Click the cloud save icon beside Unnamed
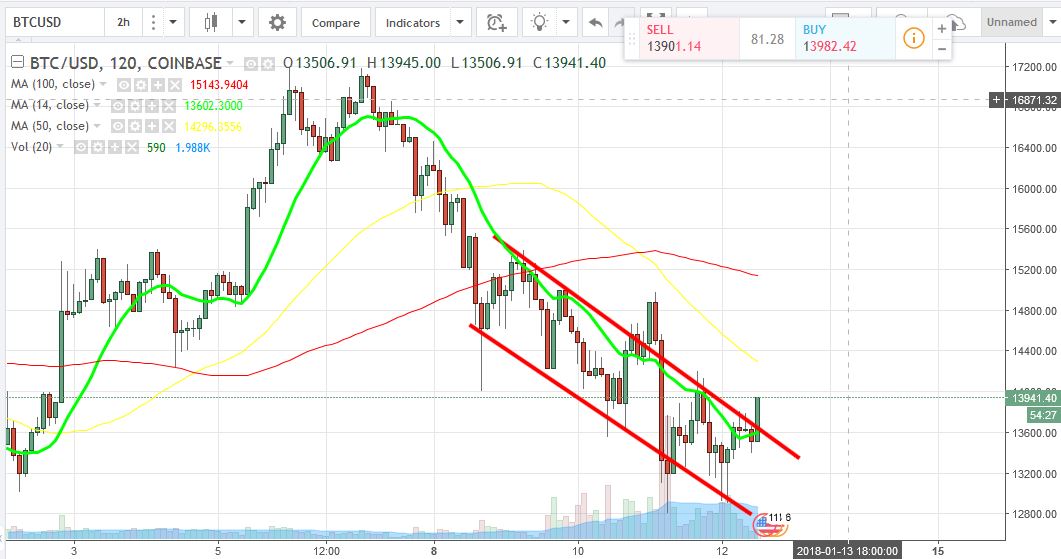Screen dimensions: 1061x559 (x=955, y=22)
